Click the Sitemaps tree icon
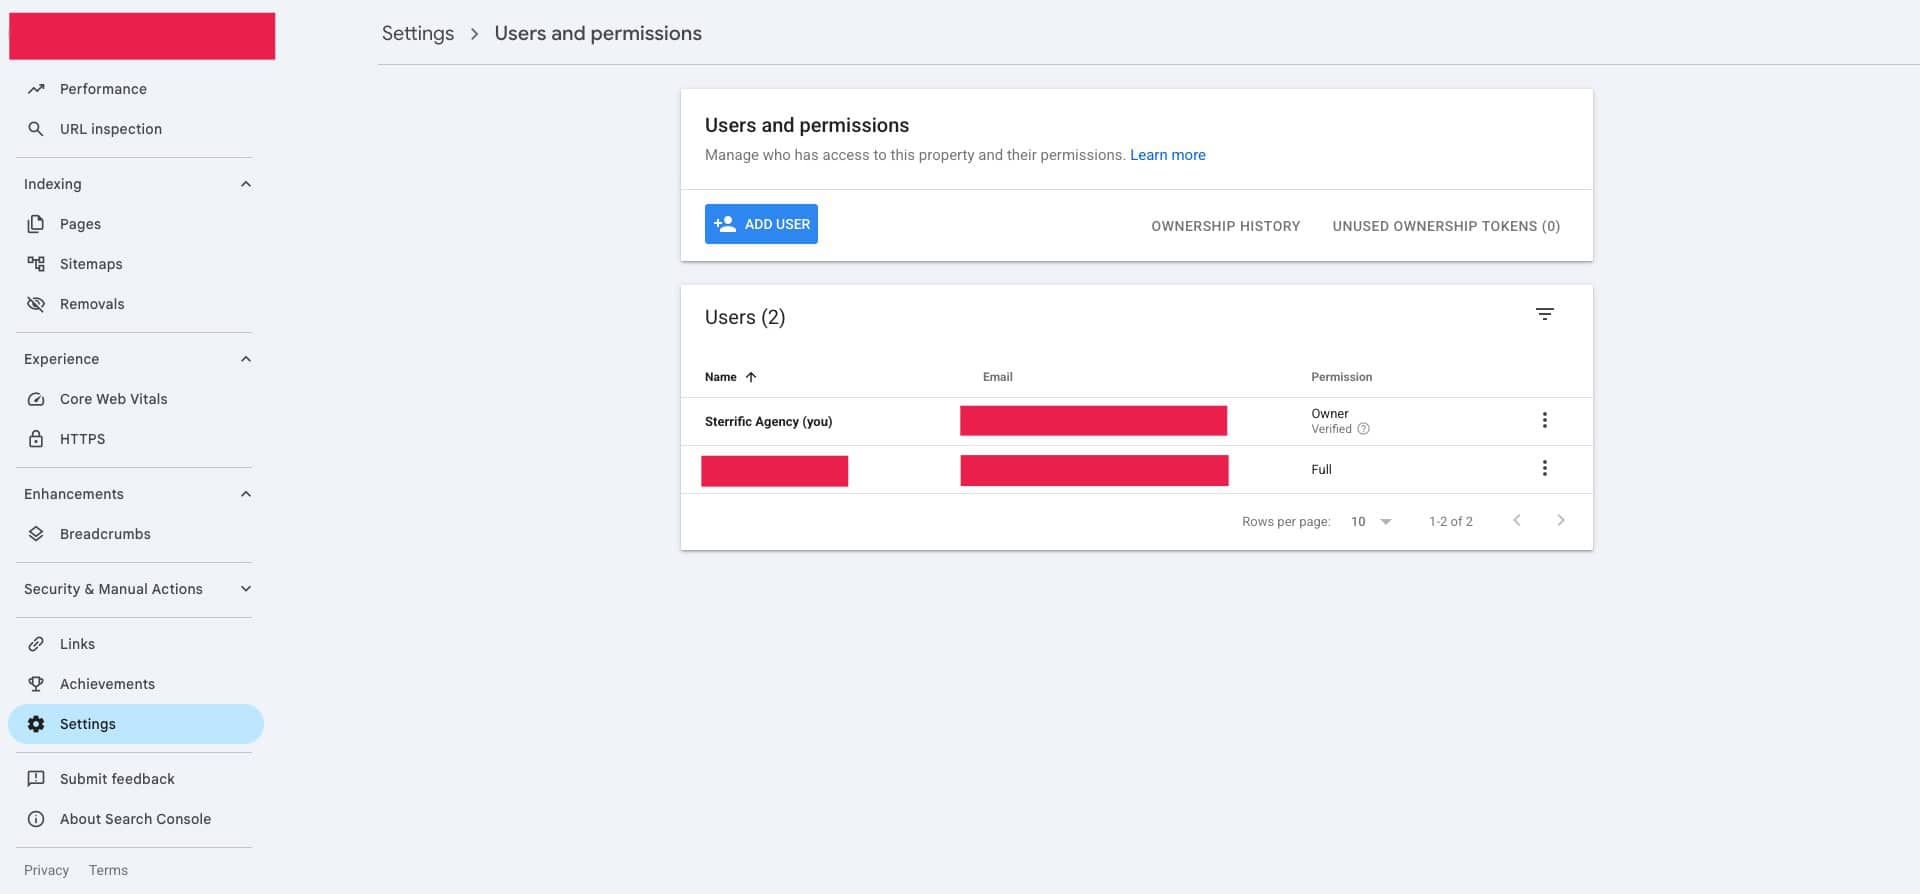Image resolution: width=1920 pixels, height=894 pixels. click(x=36, y=264)
